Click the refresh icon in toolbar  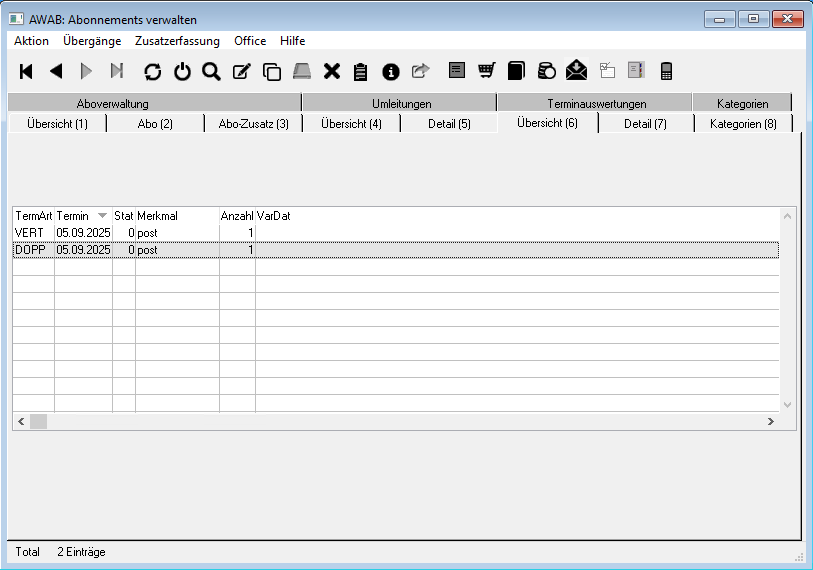tap(152, 71)
